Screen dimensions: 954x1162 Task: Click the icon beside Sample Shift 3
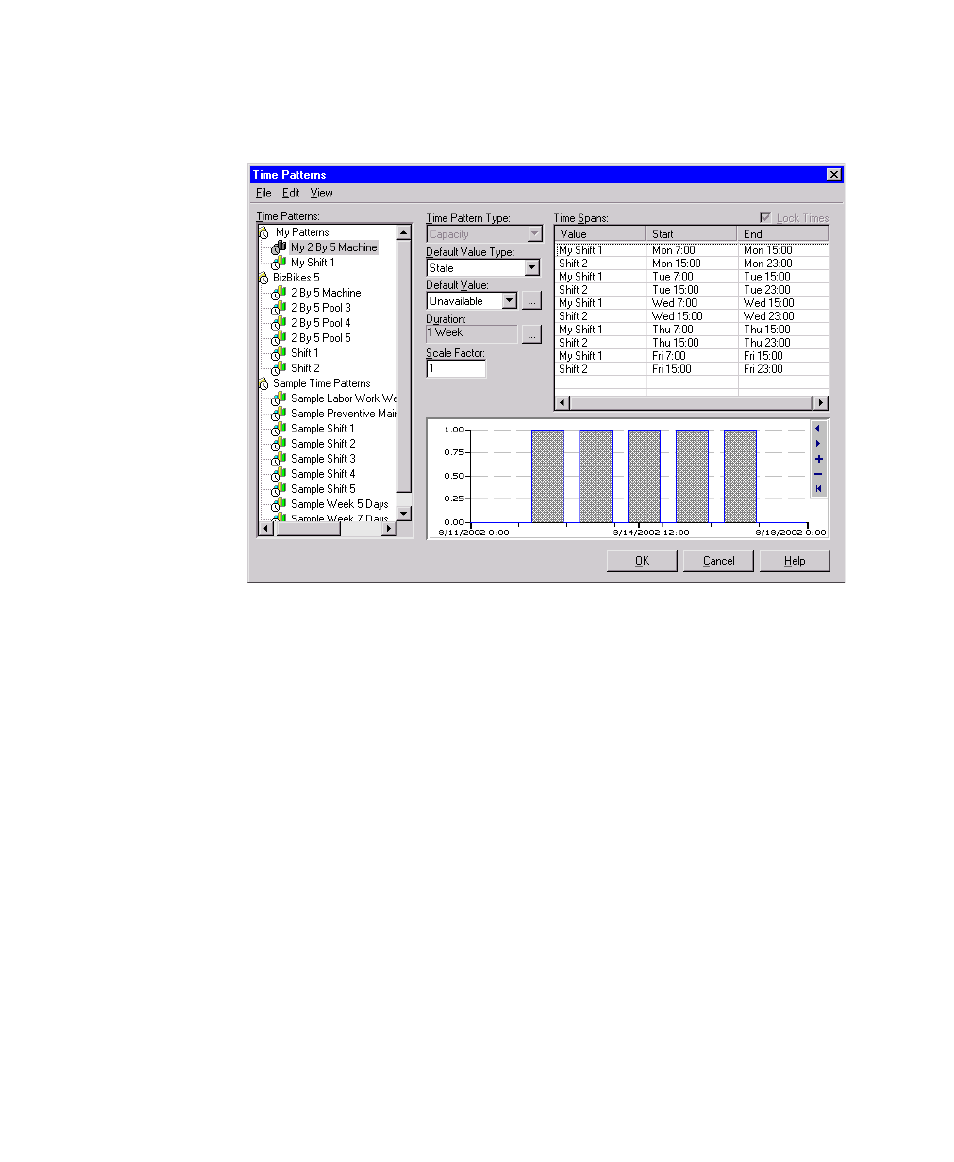tap(279, 459)
